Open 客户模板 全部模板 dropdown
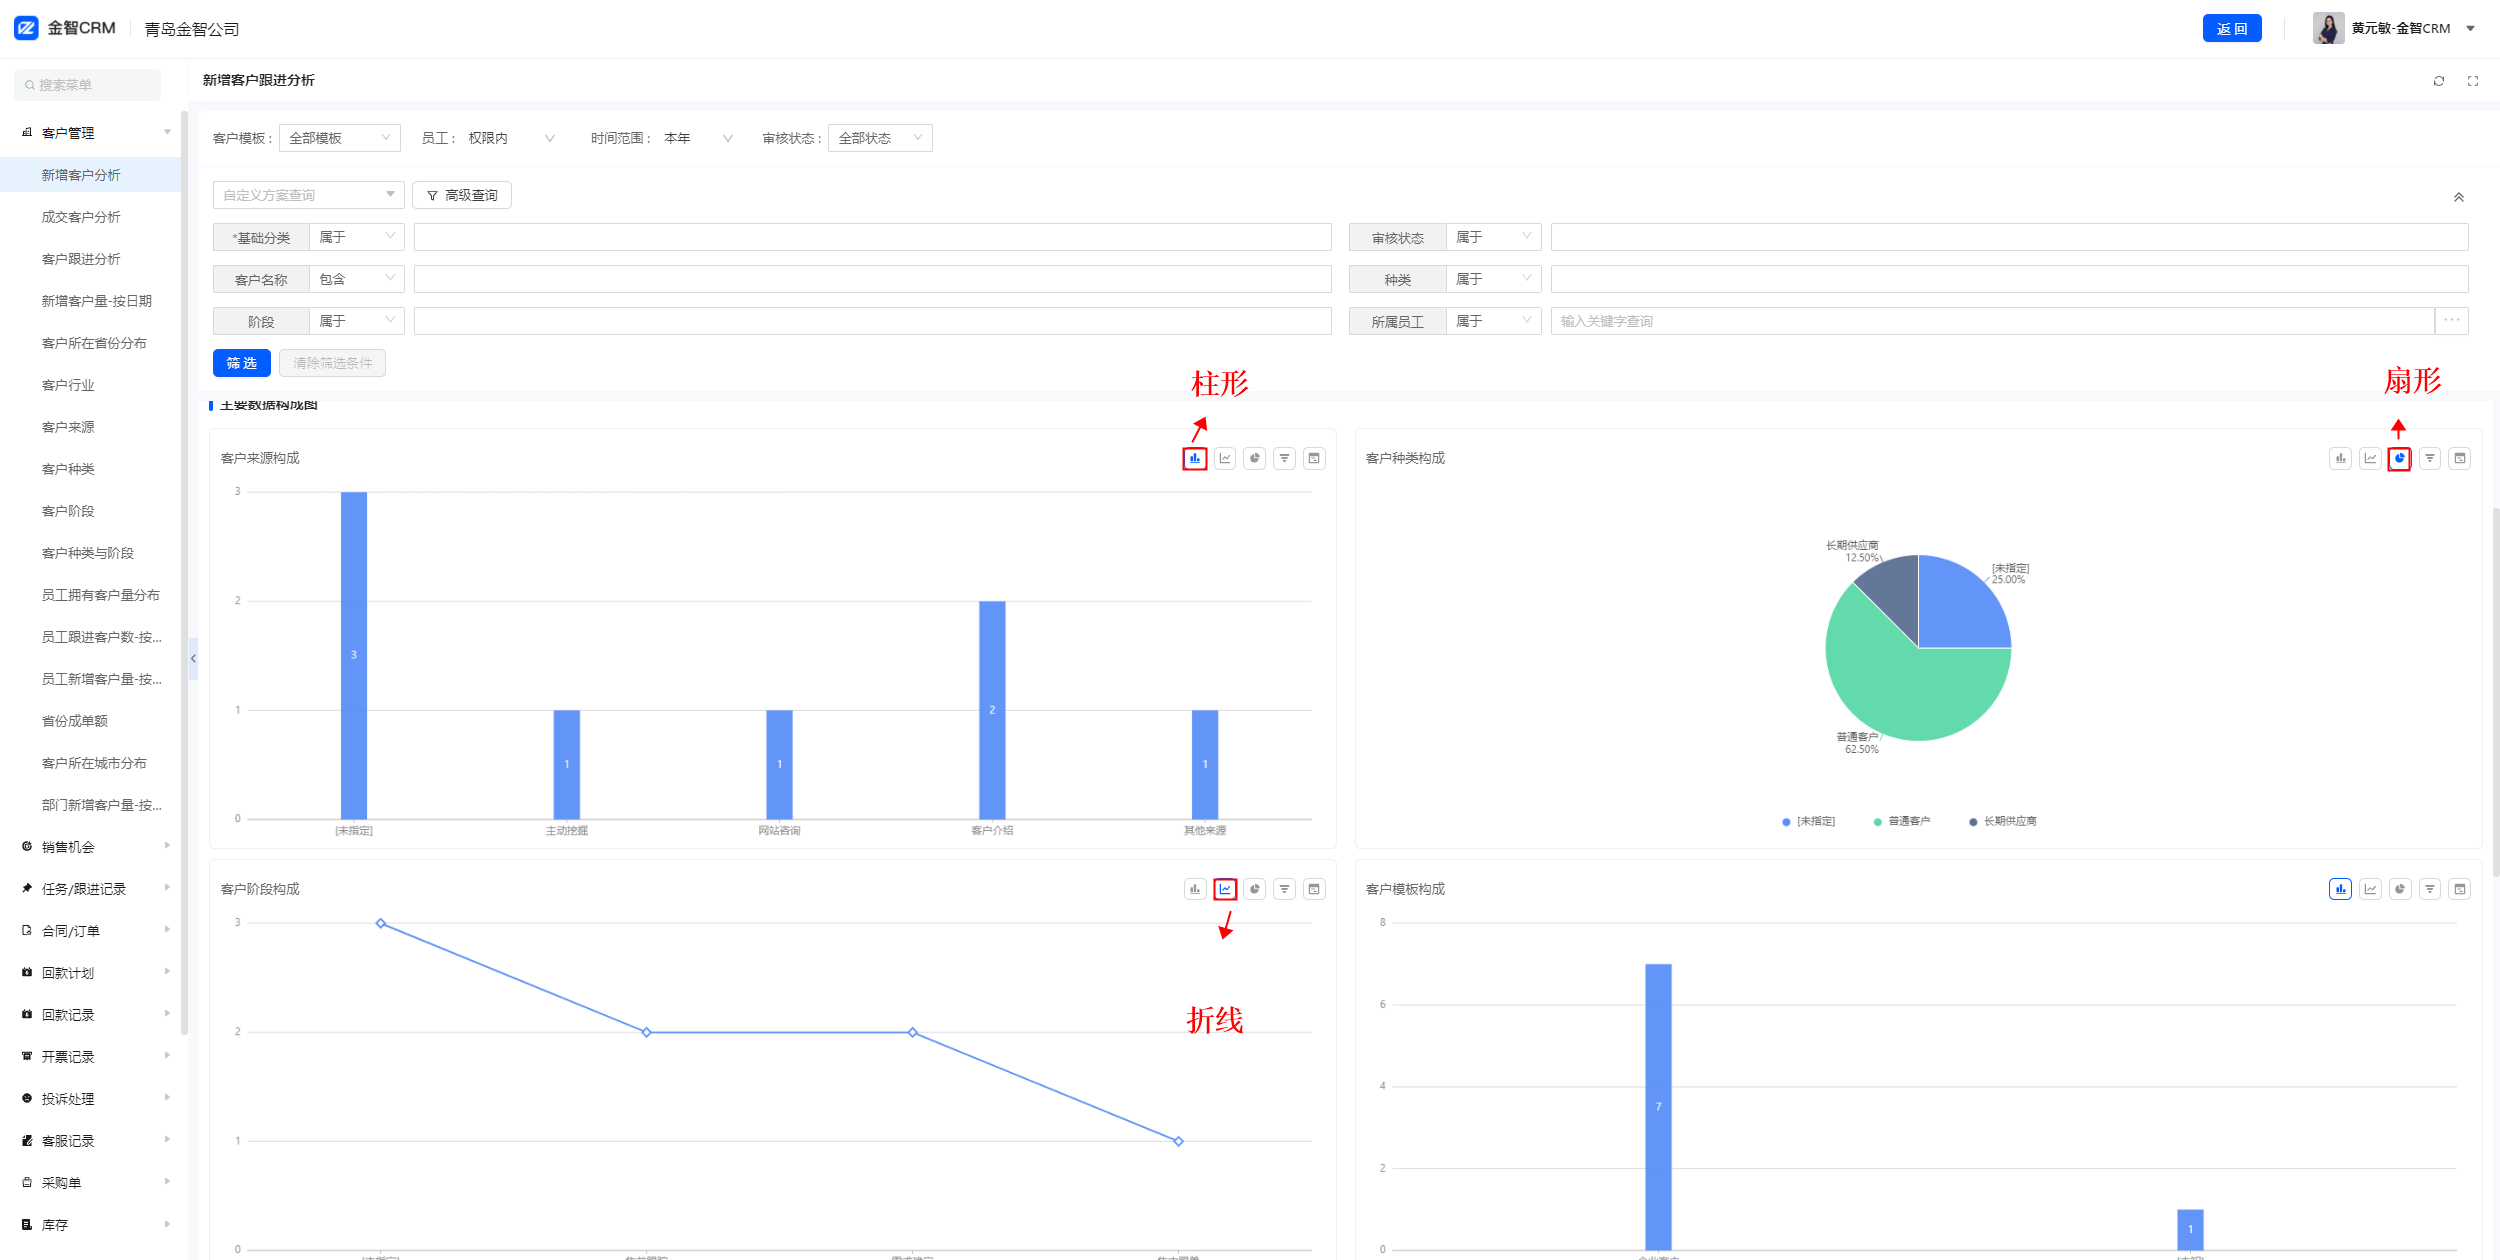 (340, 138)
